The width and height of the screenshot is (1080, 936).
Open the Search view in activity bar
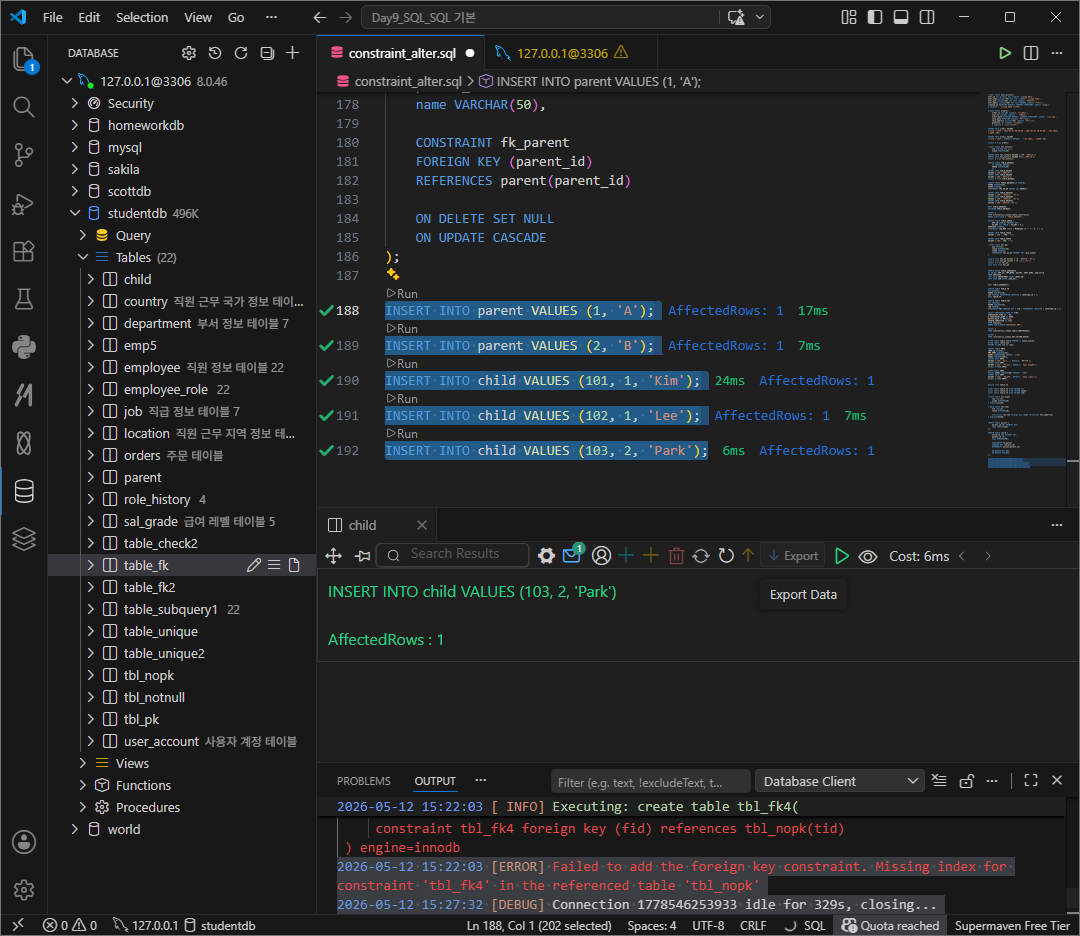click(x=24, y=107)
